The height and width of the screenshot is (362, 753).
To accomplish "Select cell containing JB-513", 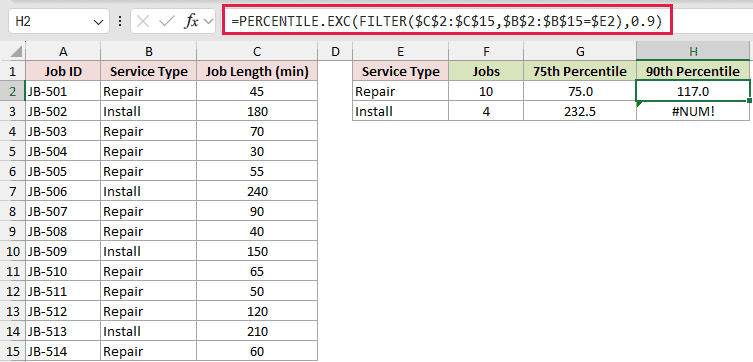I will pos(63,331).
